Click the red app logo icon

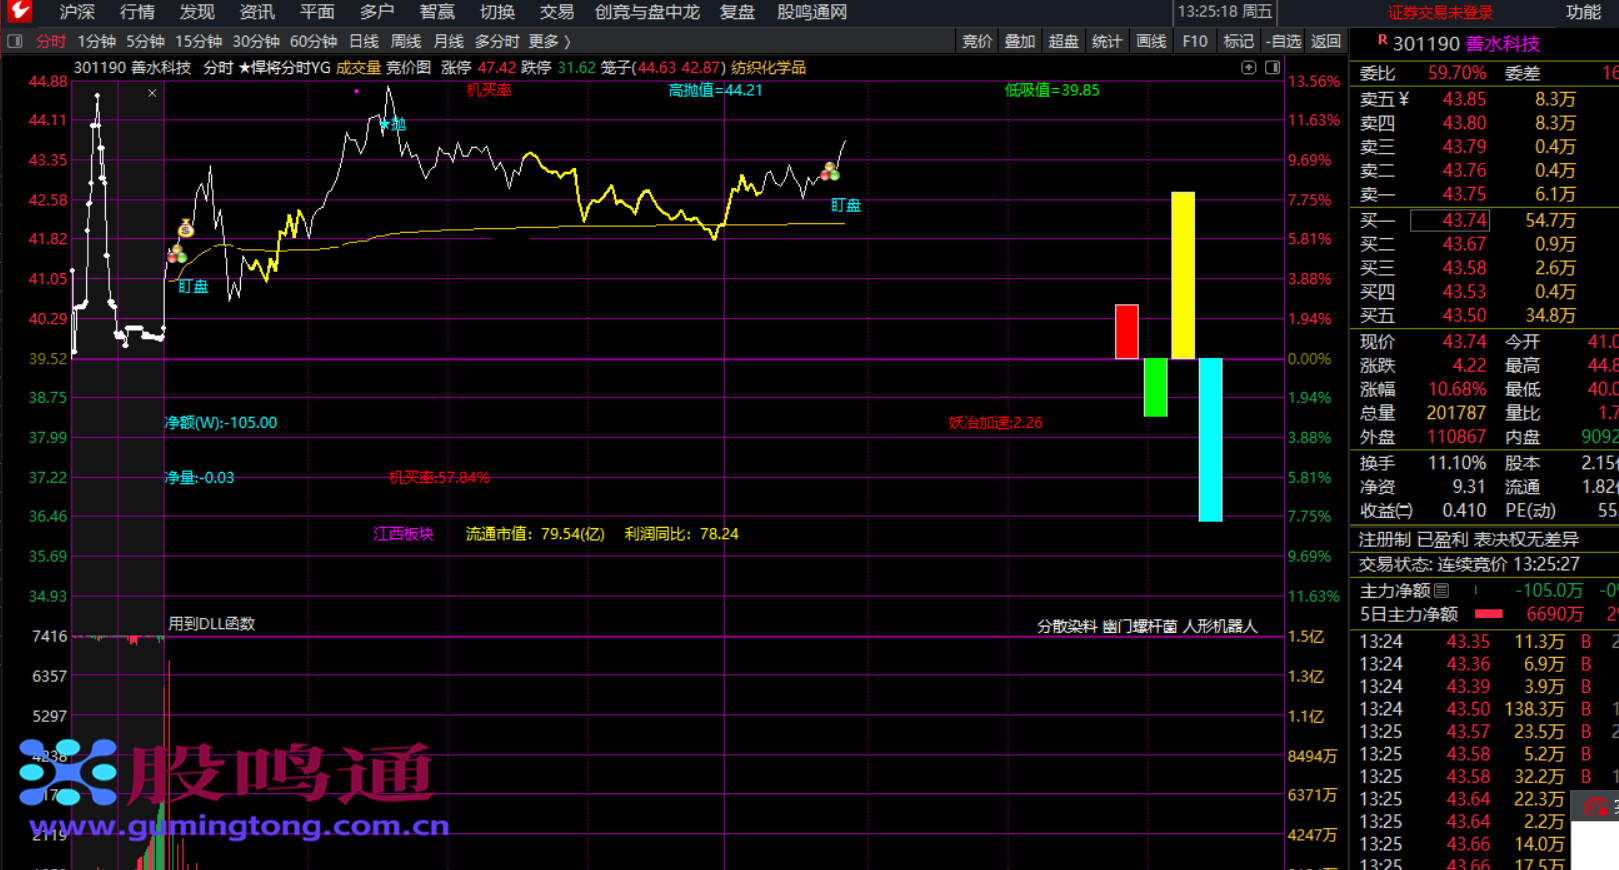[19, 11]
